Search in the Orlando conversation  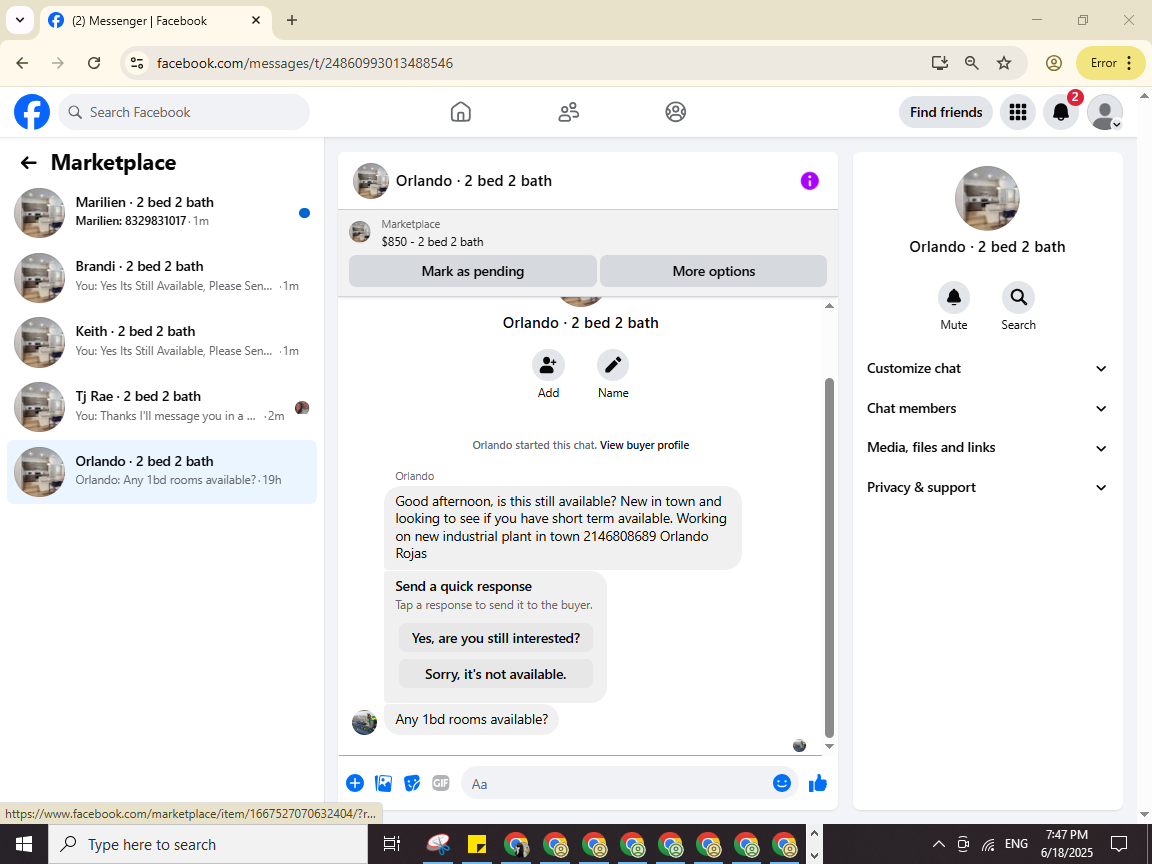(x=1018, y=298)
